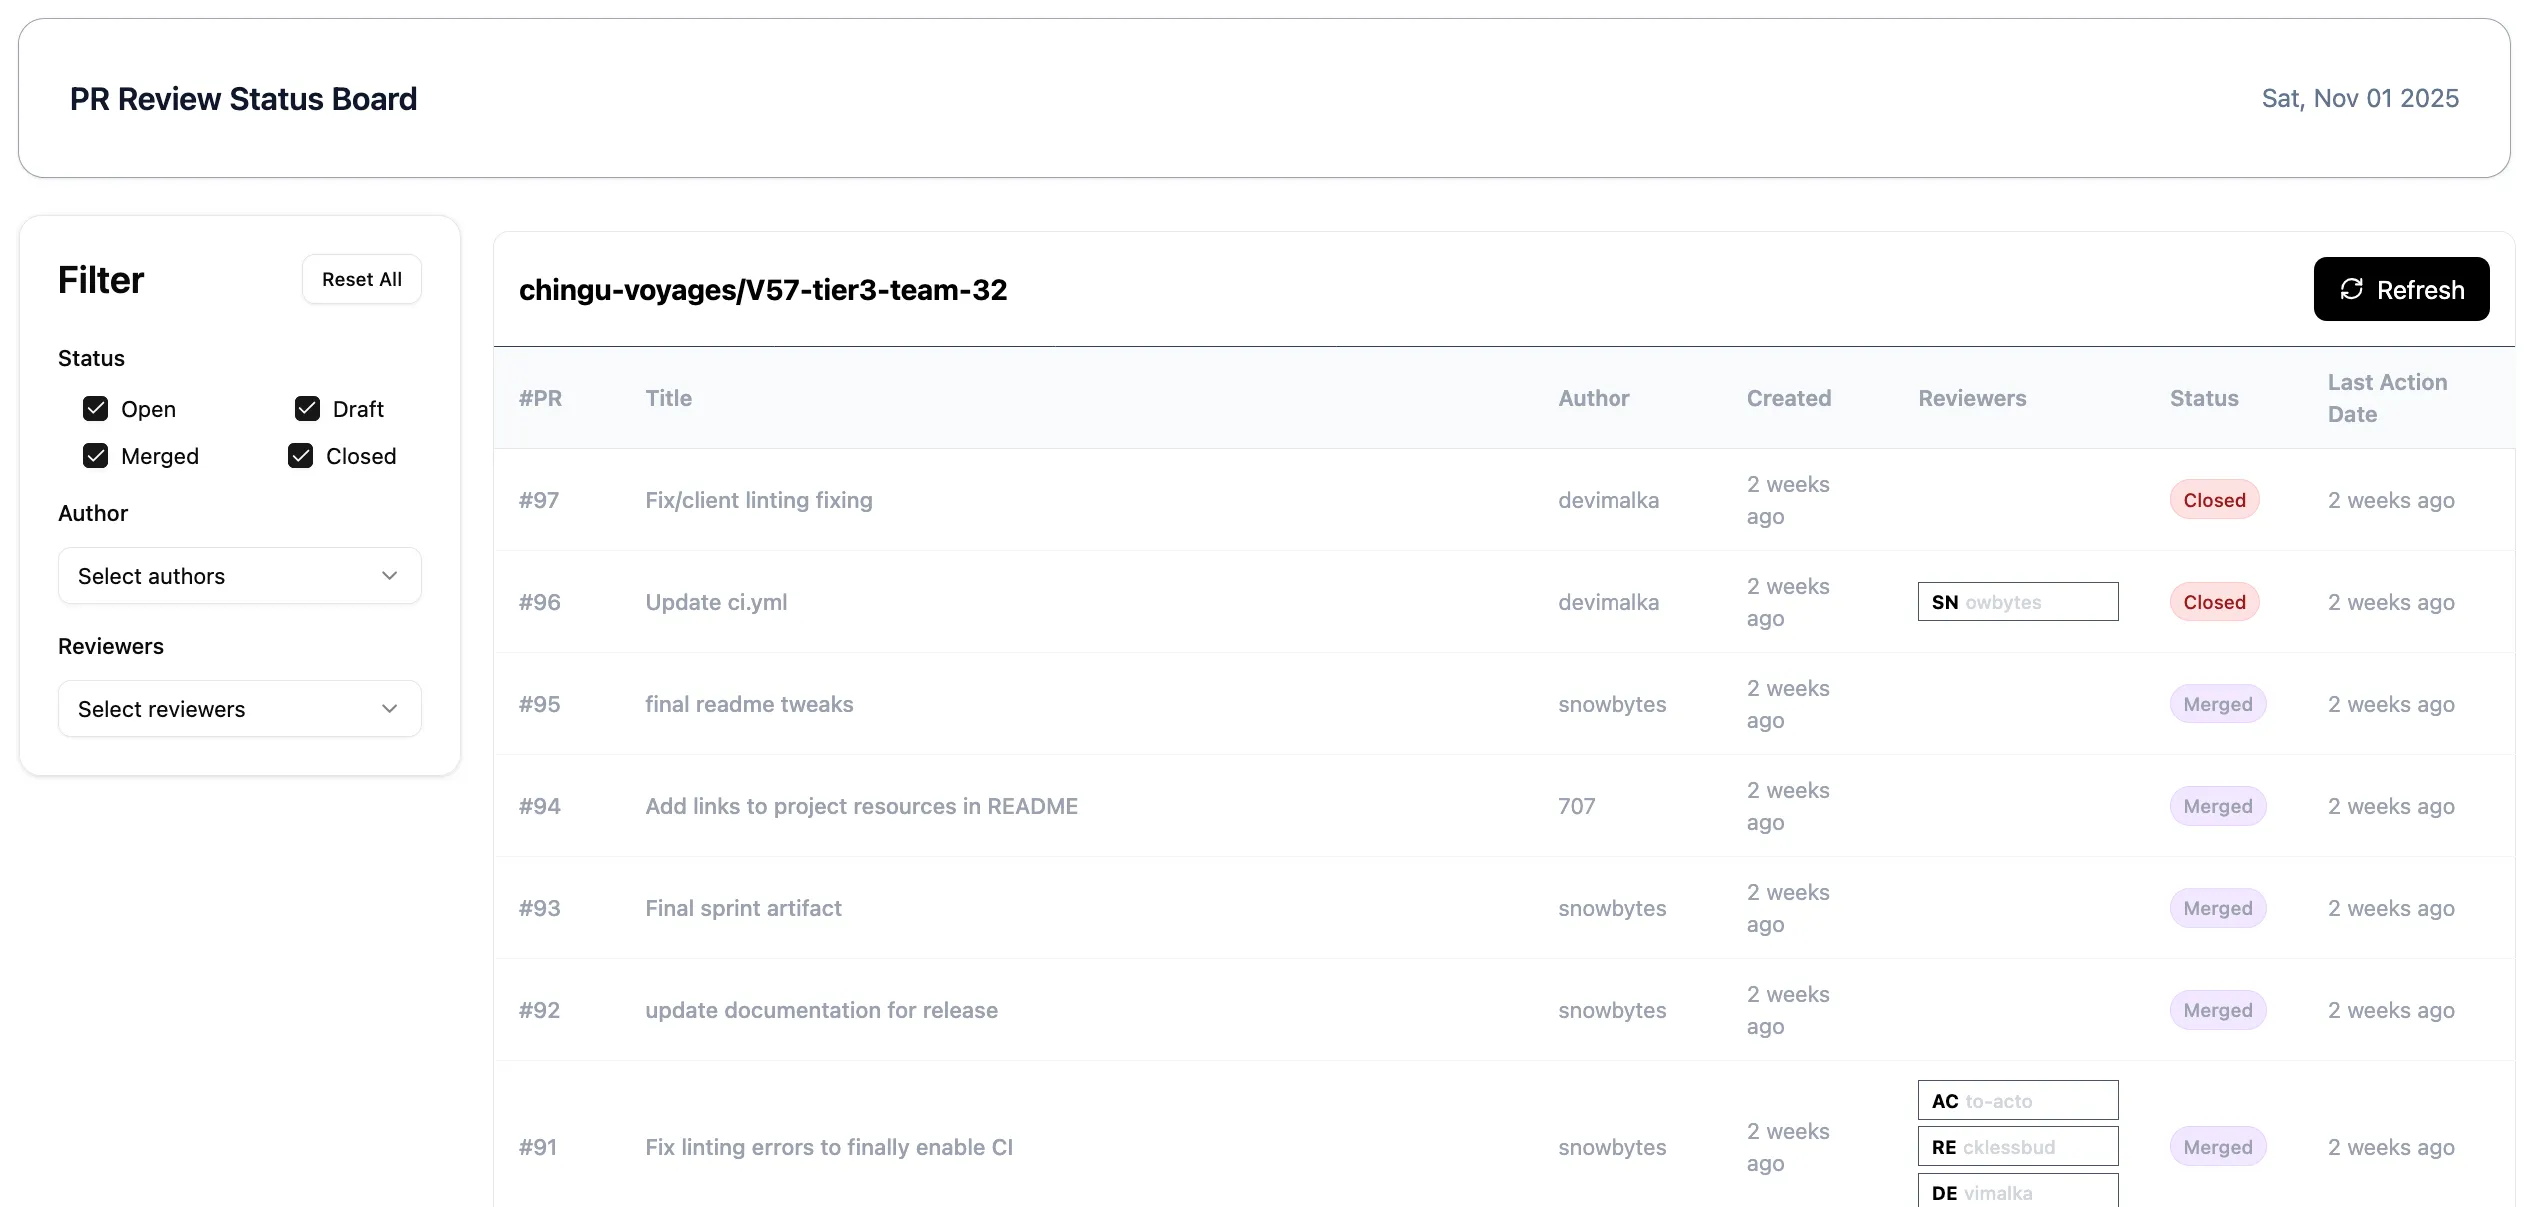Expand the Select reviewers dropdown
The height and width of the screenshot is (1207, 2529).
click(239, 709)
